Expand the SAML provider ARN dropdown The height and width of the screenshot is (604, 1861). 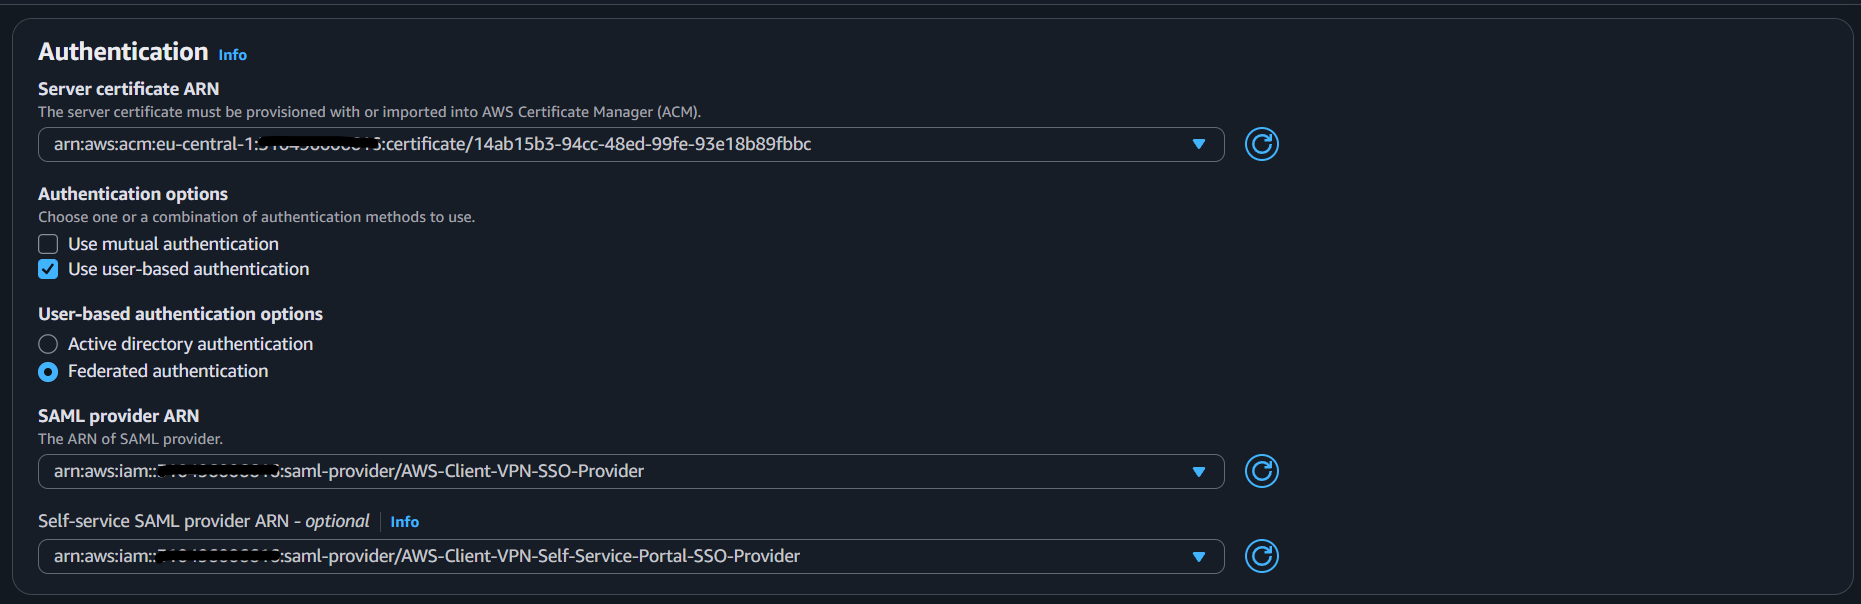(x=1199, y=471)
